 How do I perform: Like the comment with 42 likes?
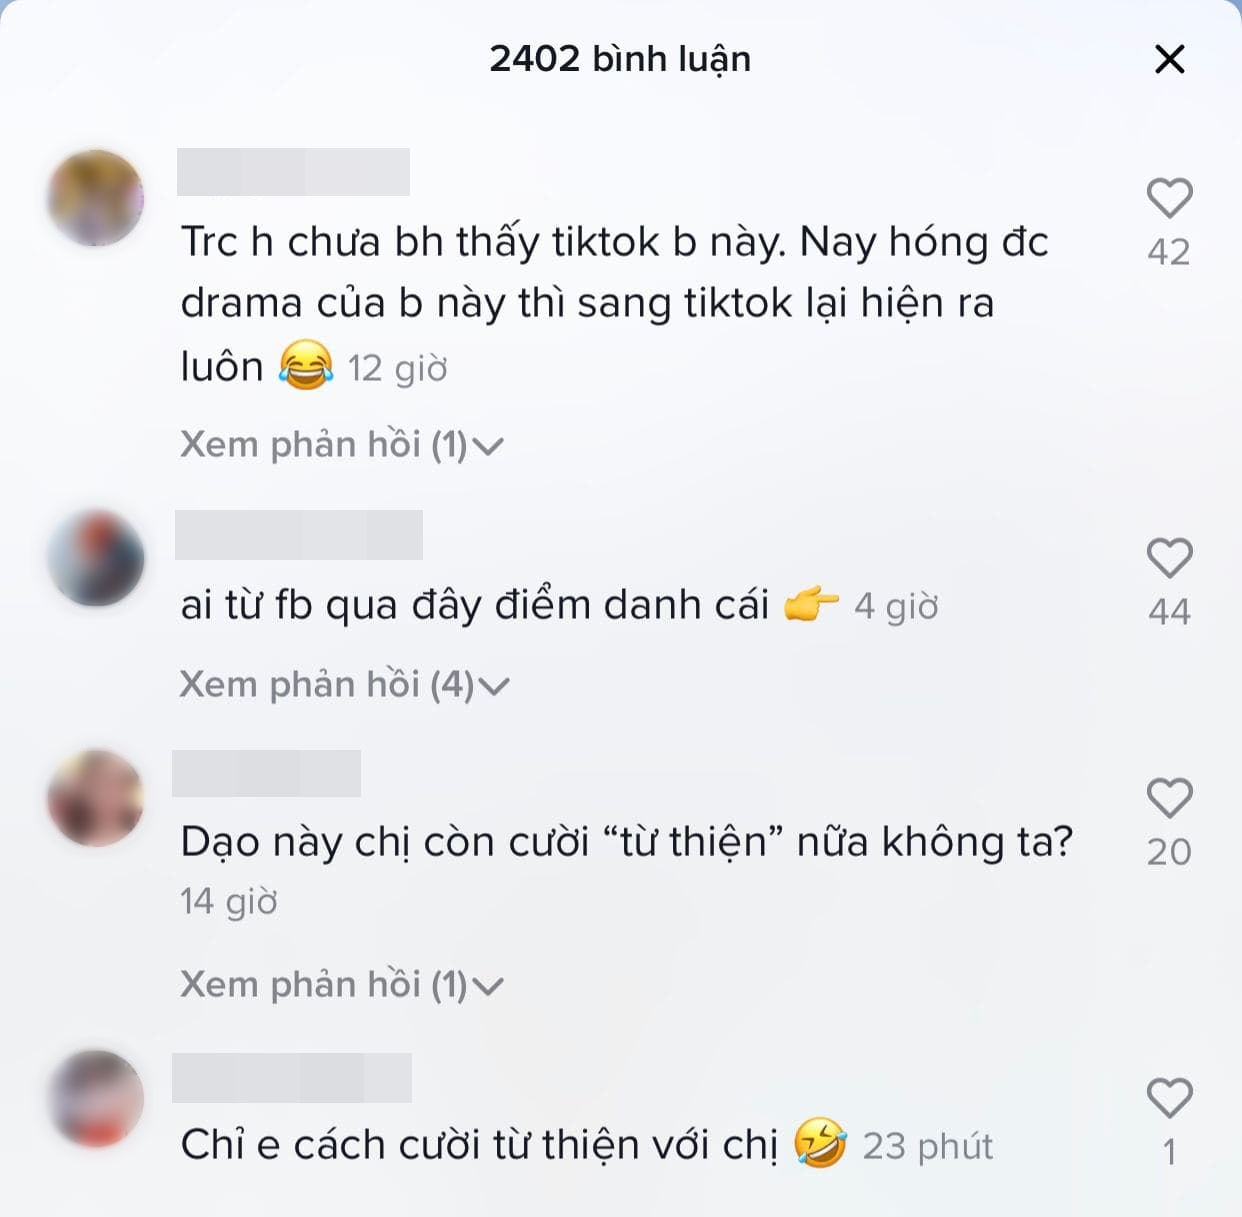[1169, 198]
